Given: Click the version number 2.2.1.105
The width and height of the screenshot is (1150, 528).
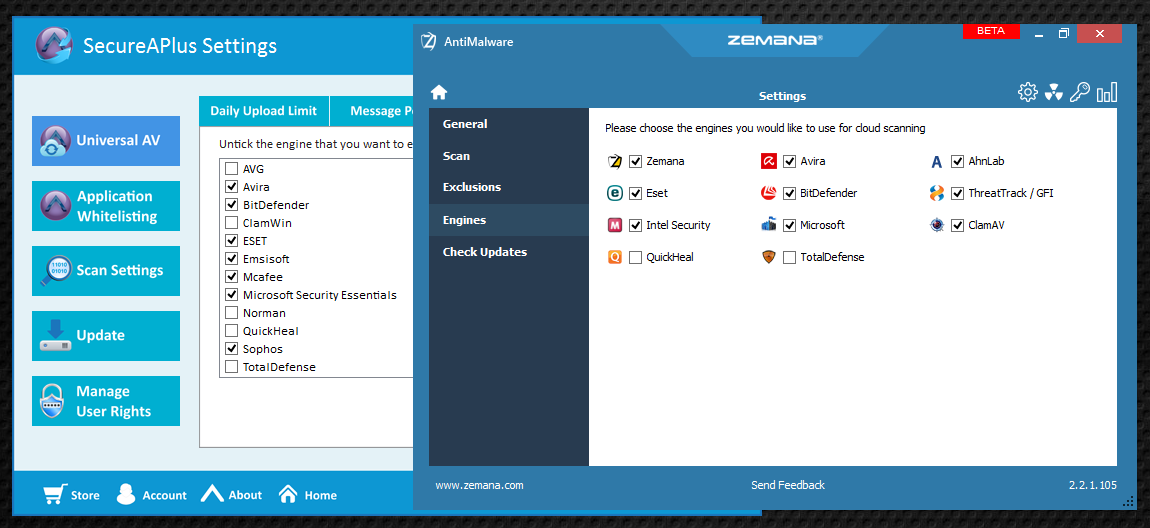Looking at the screenshot, I should coord(1093,485).
